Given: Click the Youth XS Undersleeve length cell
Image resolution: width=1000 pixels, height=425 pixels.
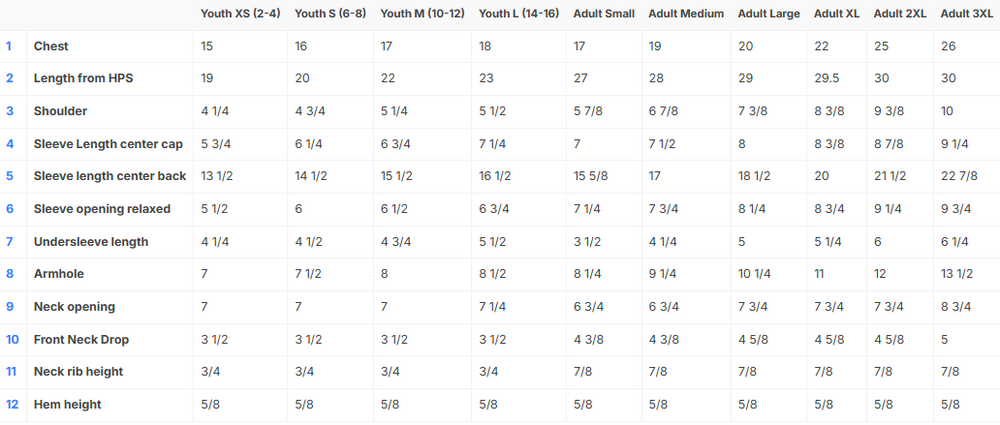Looking at the screenshot, I should click(x=216, y=242).
